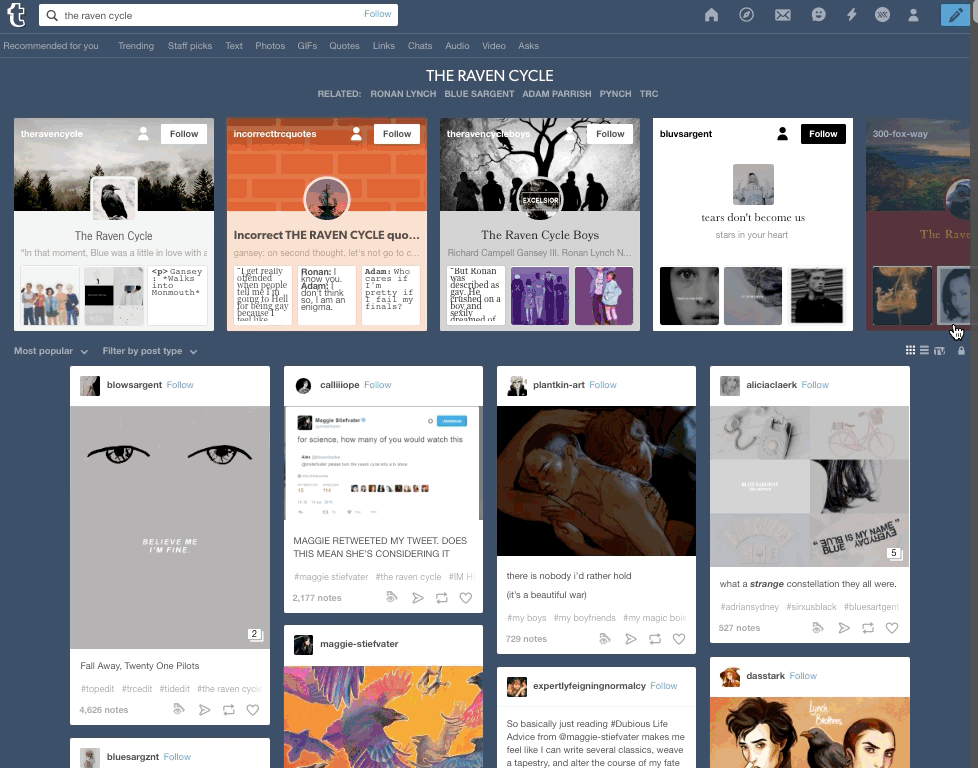Open the blowsargent eyes image post
The height and width of the screenshot is (768, 978).
coord(170,527)
